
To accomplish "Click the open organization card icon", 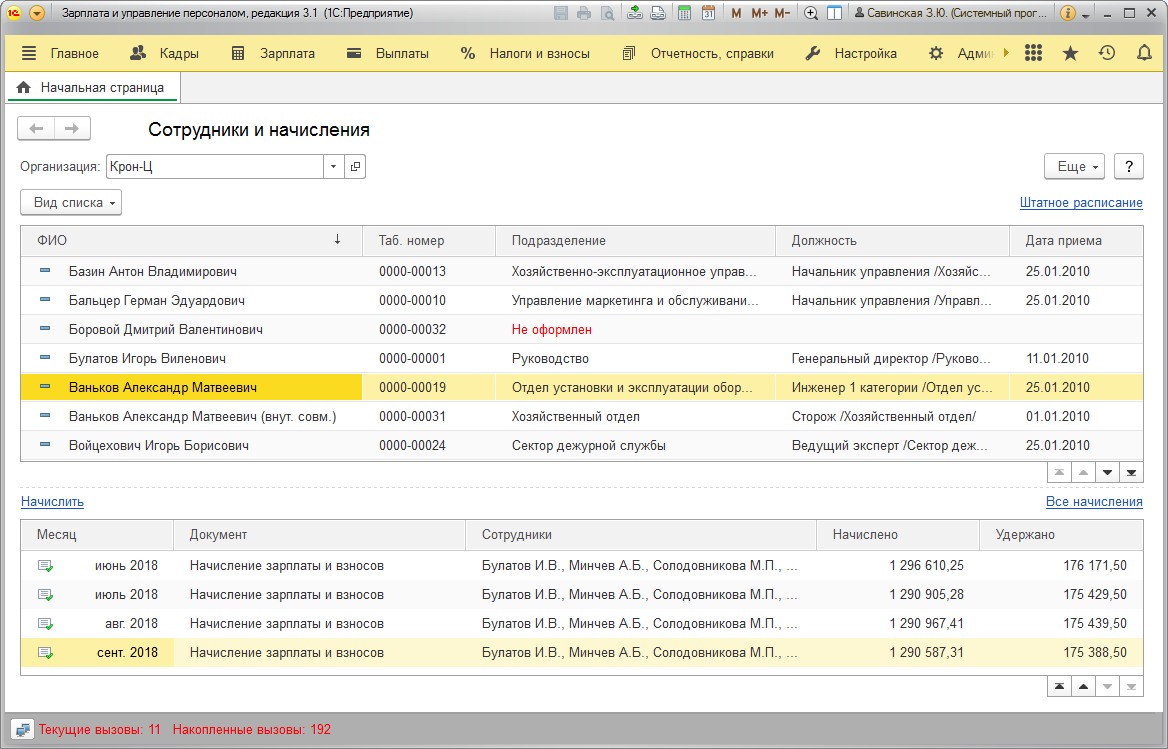I will (x=355, y=167).
